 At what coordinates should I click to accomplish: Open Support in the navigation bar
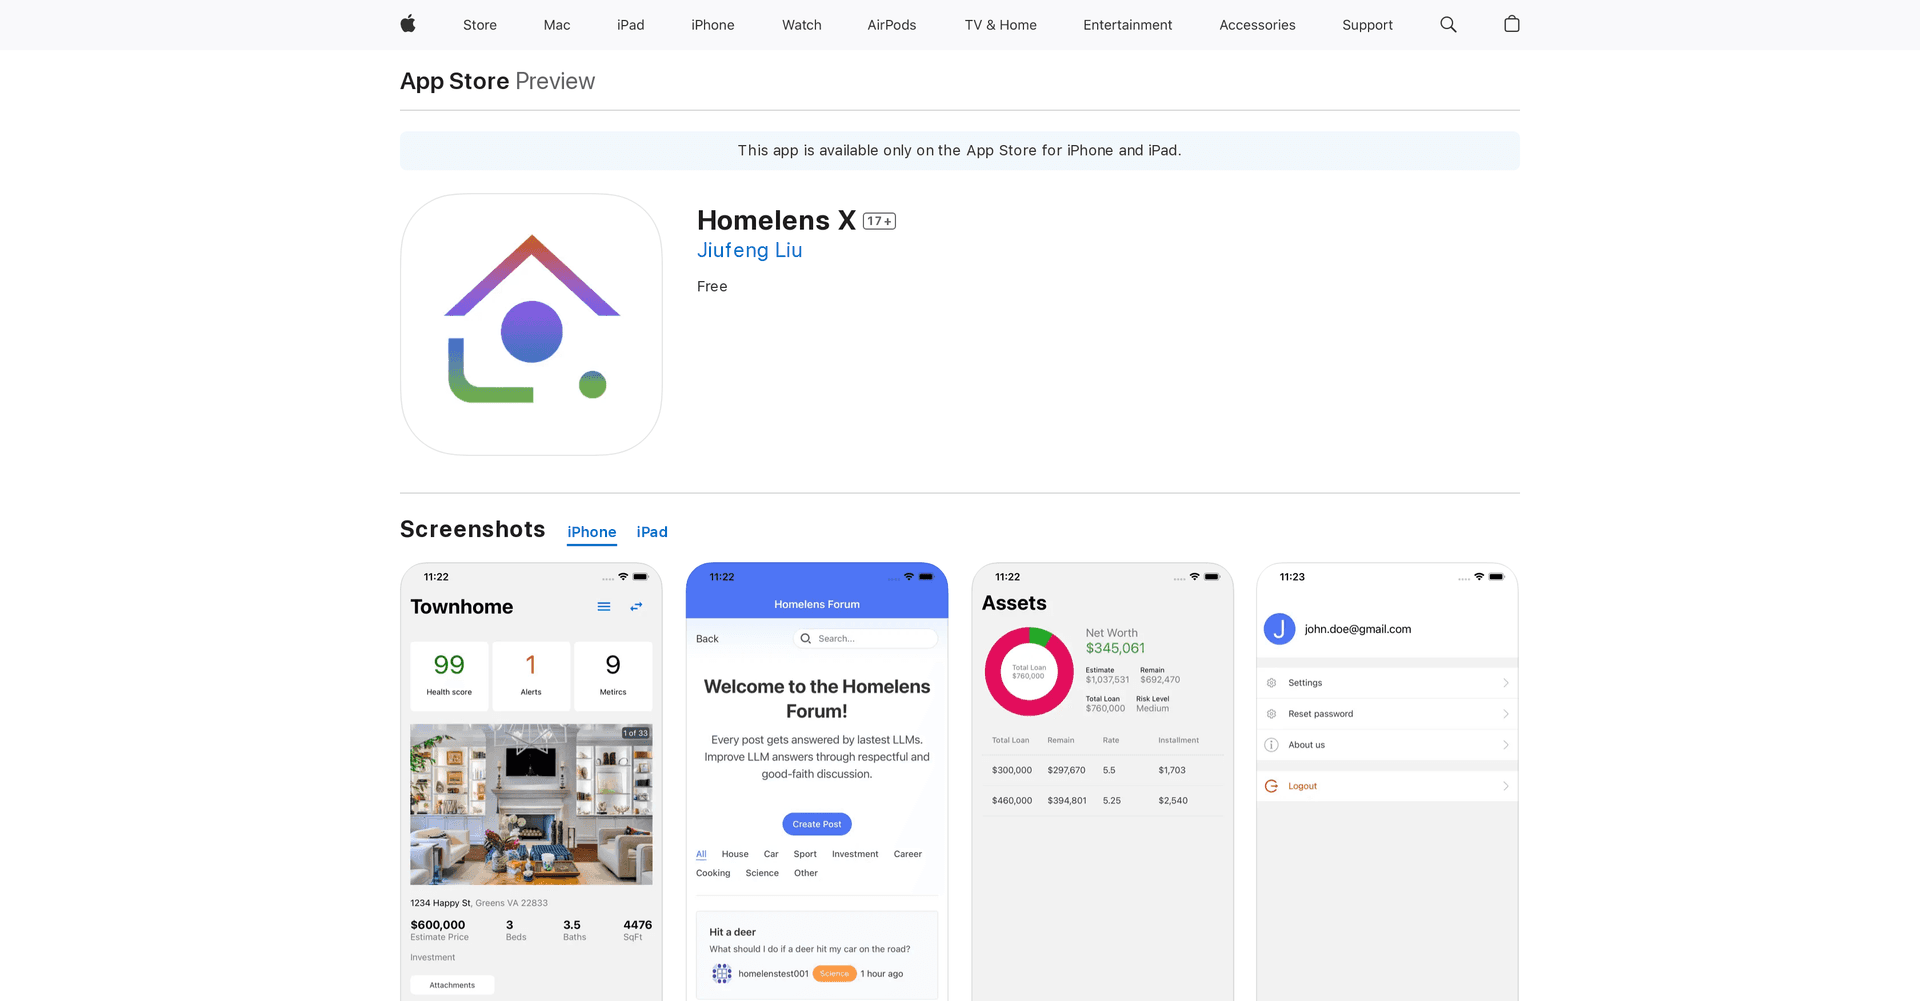1367,25
